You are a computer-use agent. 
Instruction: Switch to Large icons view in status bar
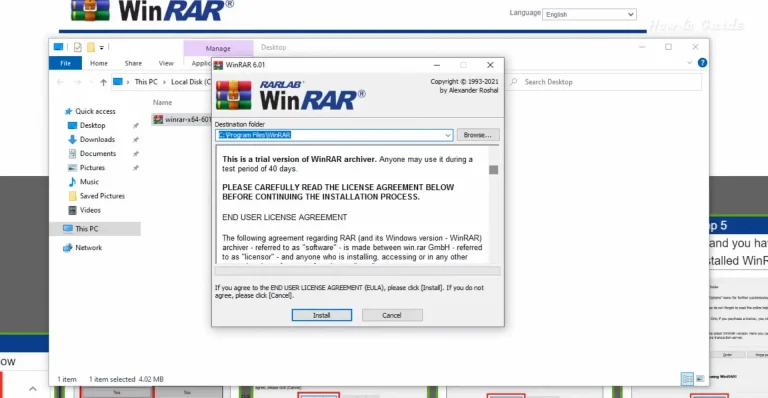[700, 378]
